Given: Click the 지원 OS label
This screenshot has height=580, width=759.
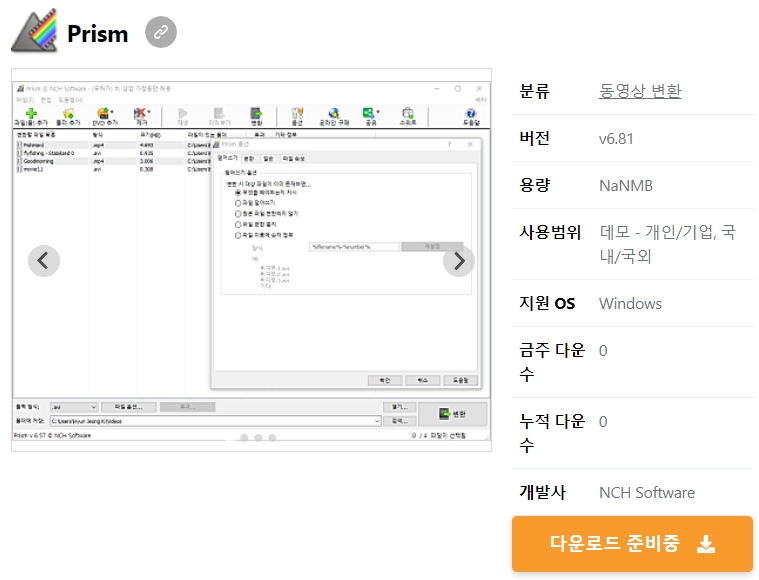Looking at the screenshot, I should 547,303.
